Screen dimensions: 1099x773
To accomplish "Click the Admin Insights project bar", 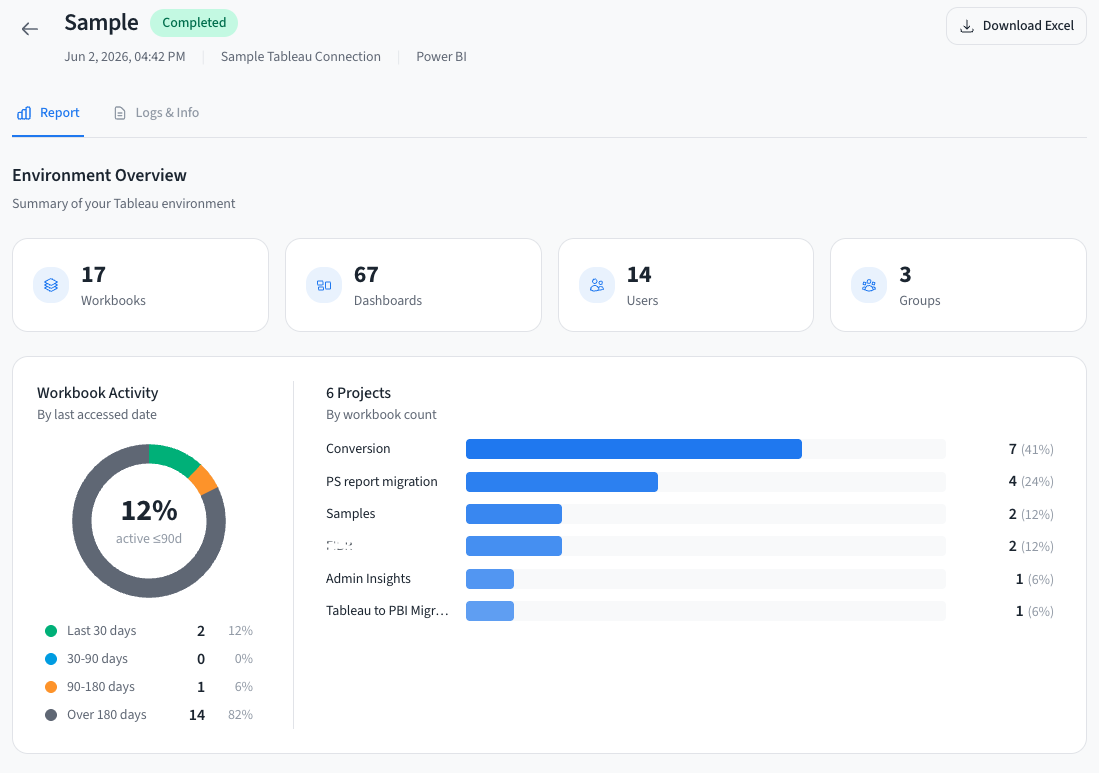I will click(x=490, y=579).
